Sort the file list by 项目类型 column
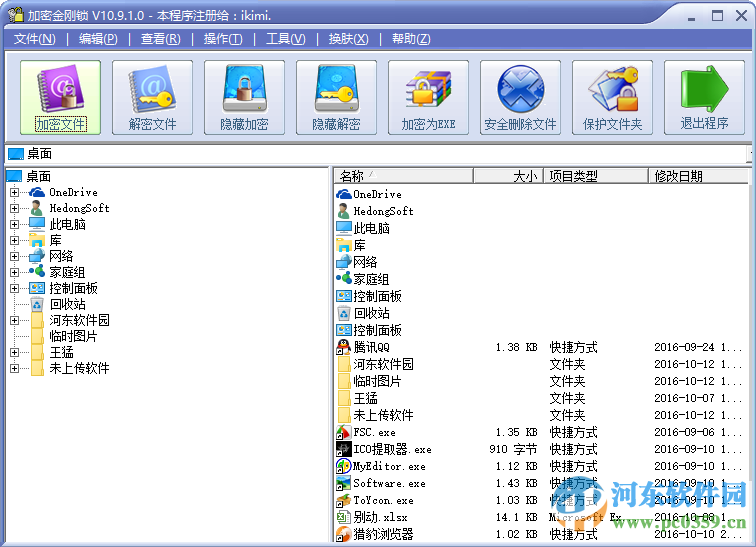 pos(596,176)
